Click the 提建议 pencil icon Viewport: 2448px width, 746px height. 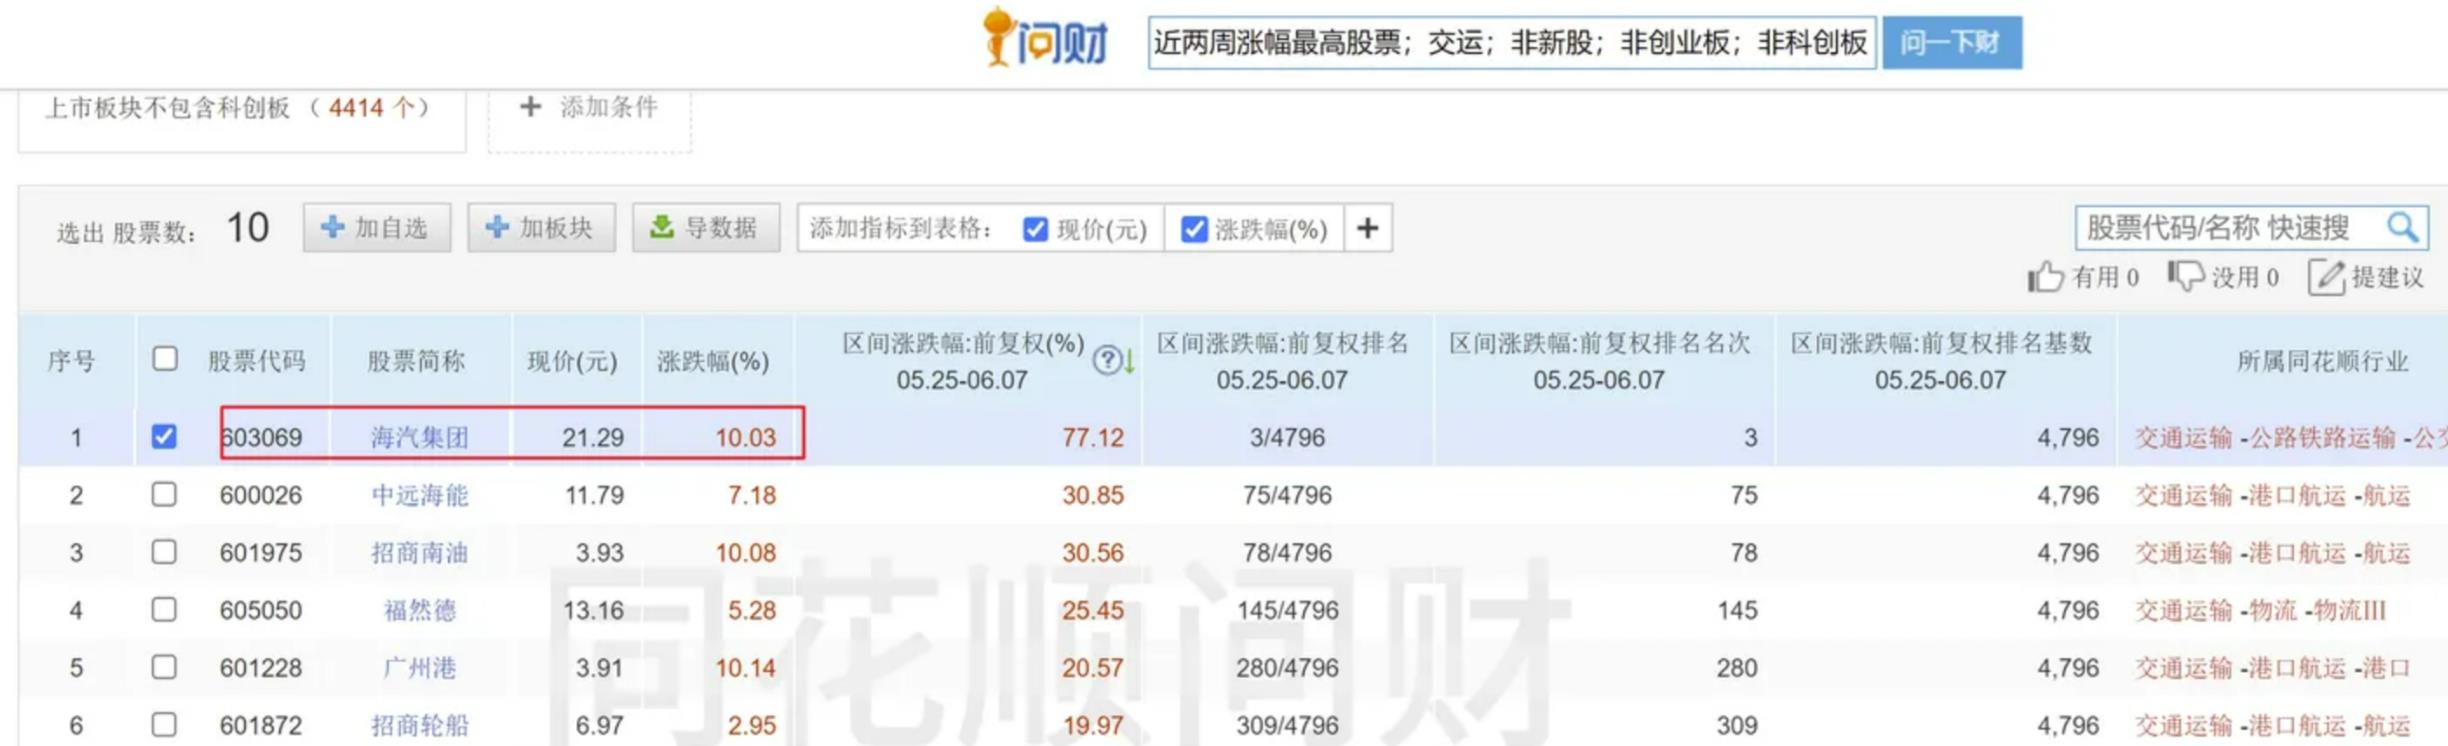click(x=2326, y=277)
